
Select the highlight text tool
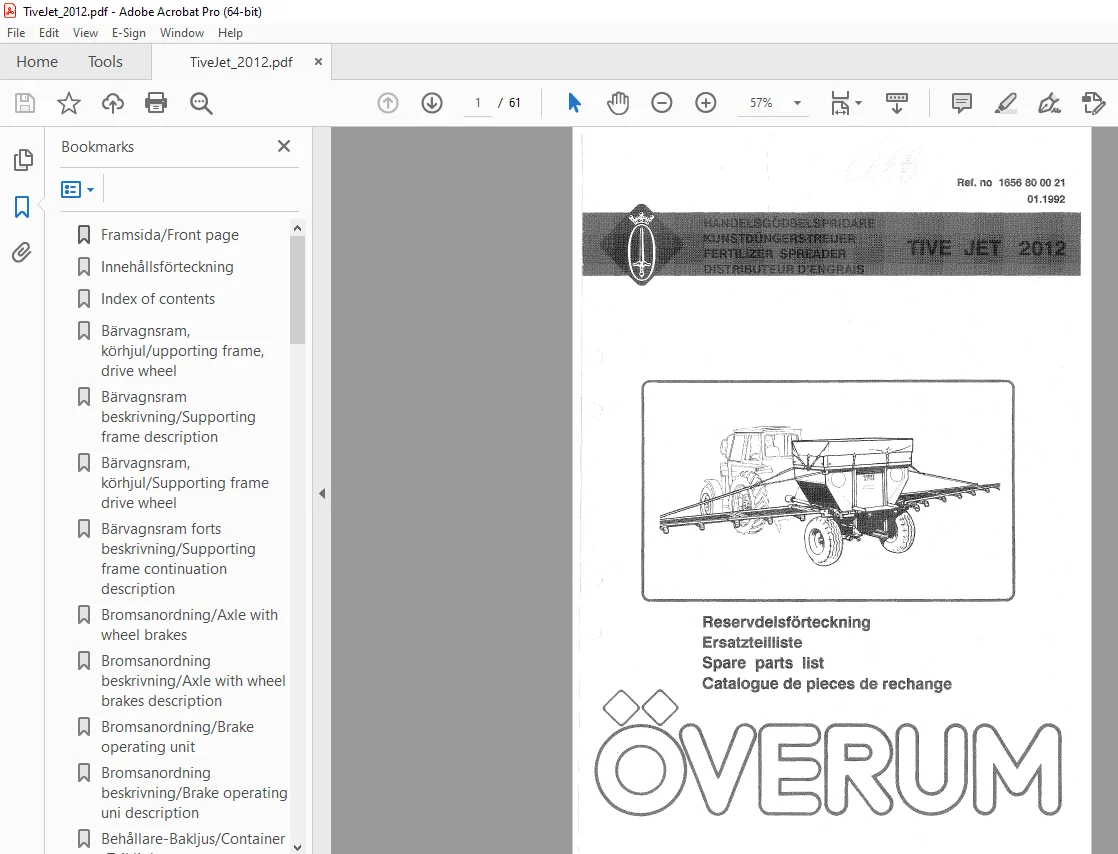pyautogui.click(x=1005, y=103)
